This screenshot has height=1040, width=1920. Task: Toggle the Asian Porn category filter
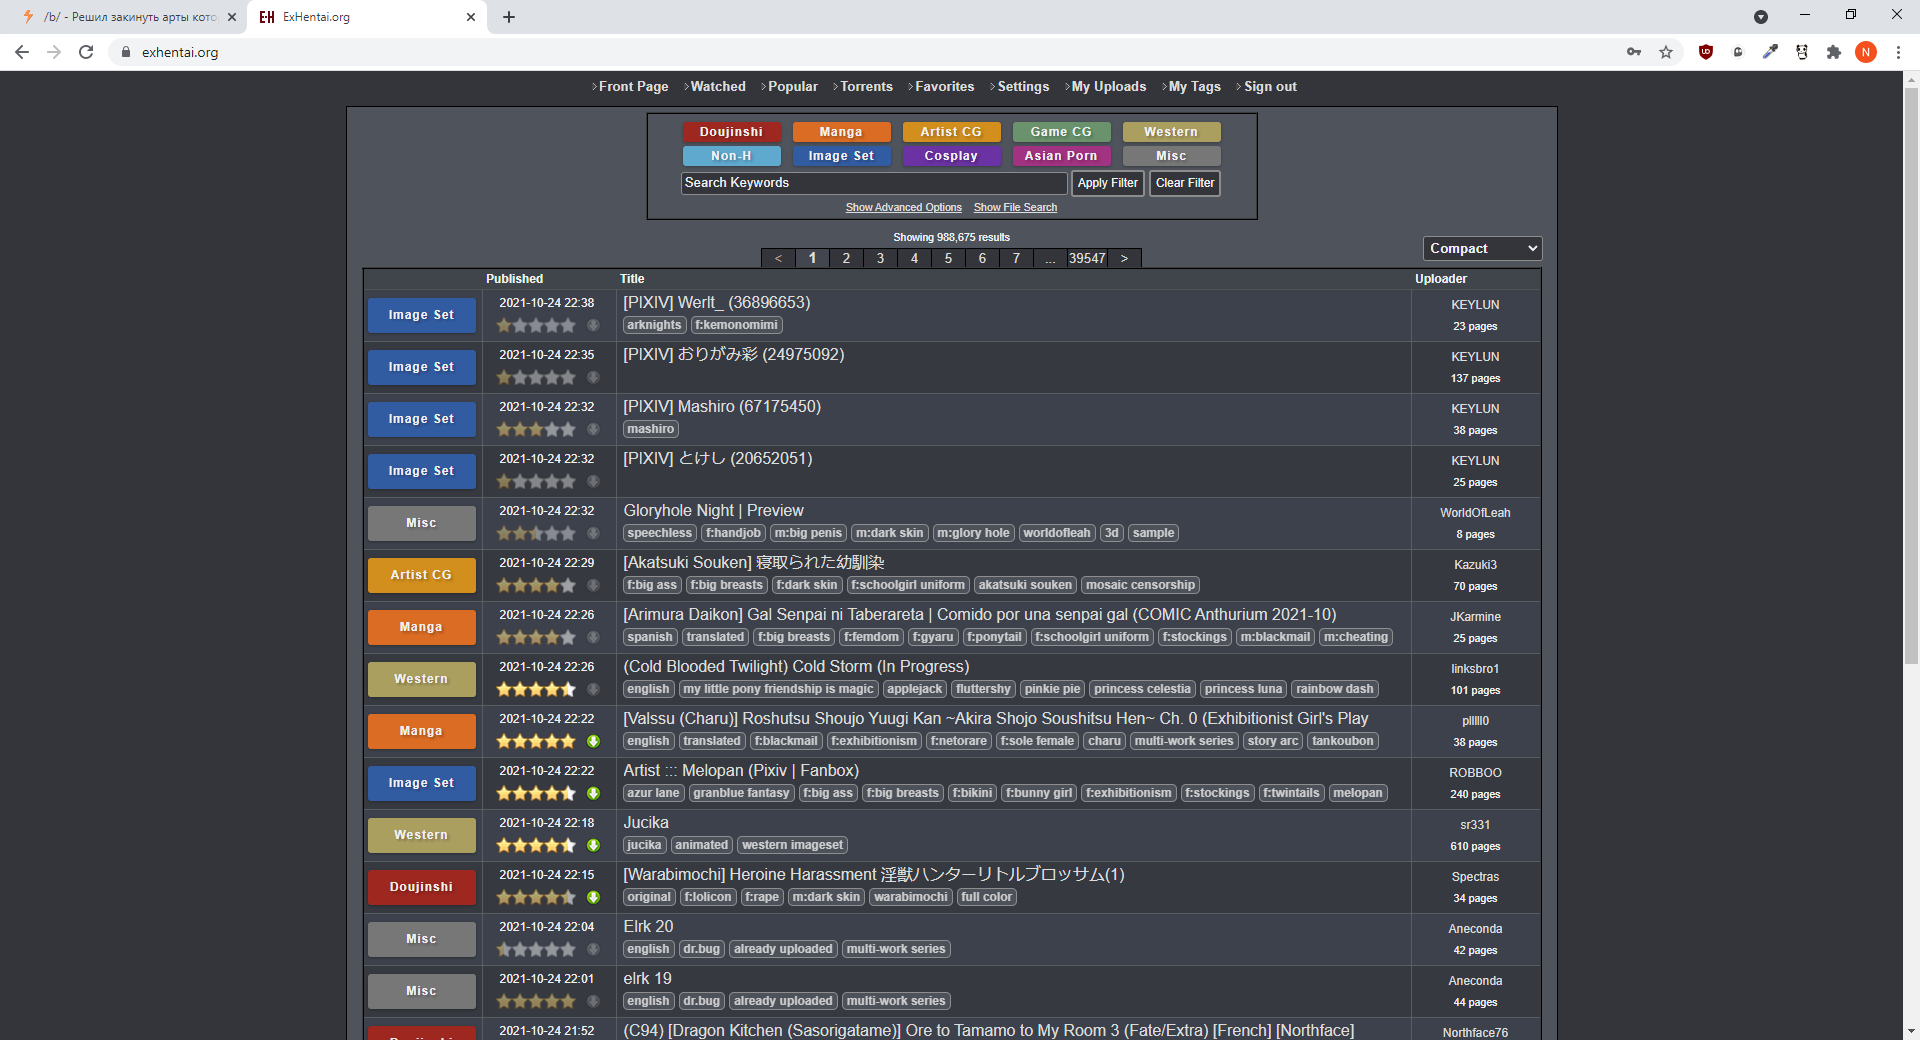1061,156
